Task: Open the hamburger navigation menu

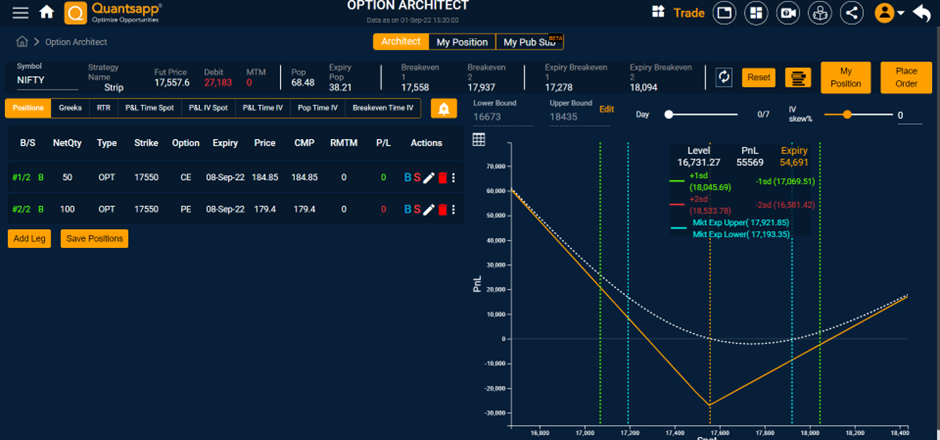Action: coord(20,13)
